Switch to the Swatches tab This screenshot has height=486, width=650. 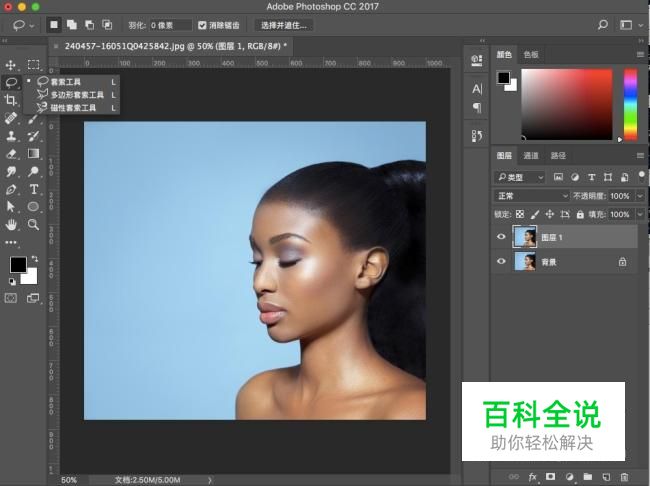pyautogui.click(x=531, y=54)
